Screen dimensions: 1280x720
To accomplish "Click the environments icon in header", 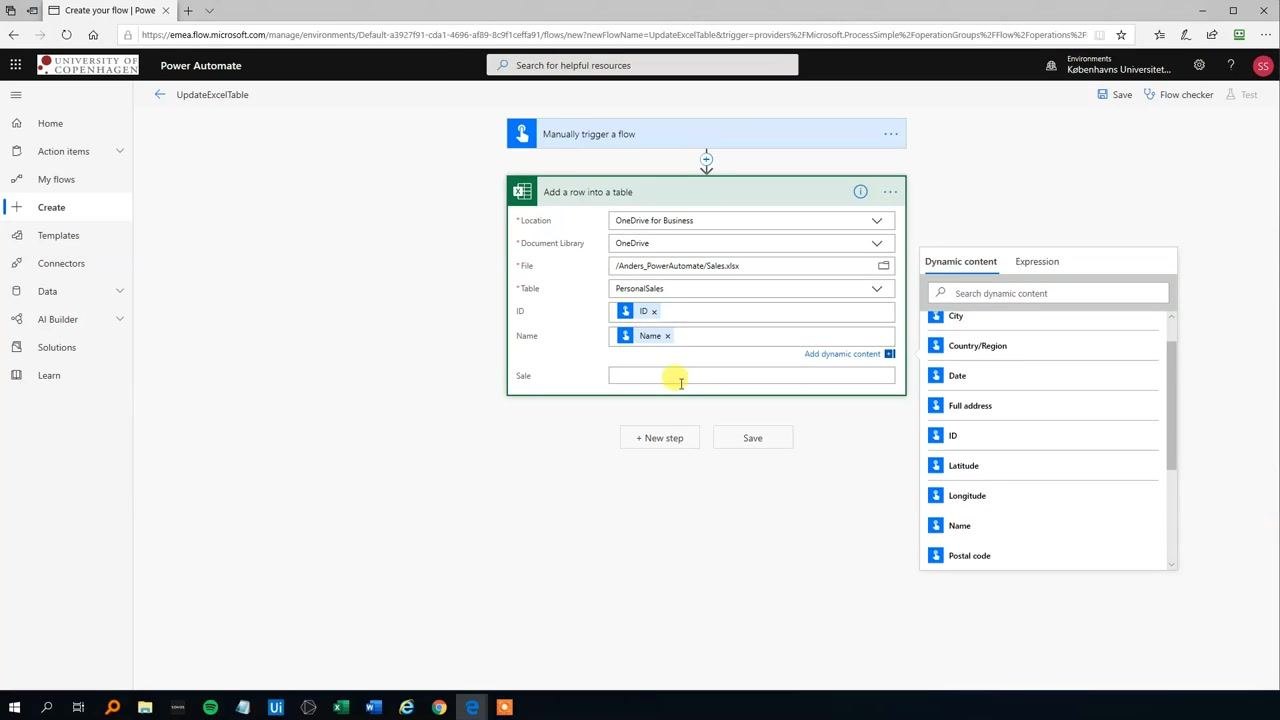I will click(1051, 65).
